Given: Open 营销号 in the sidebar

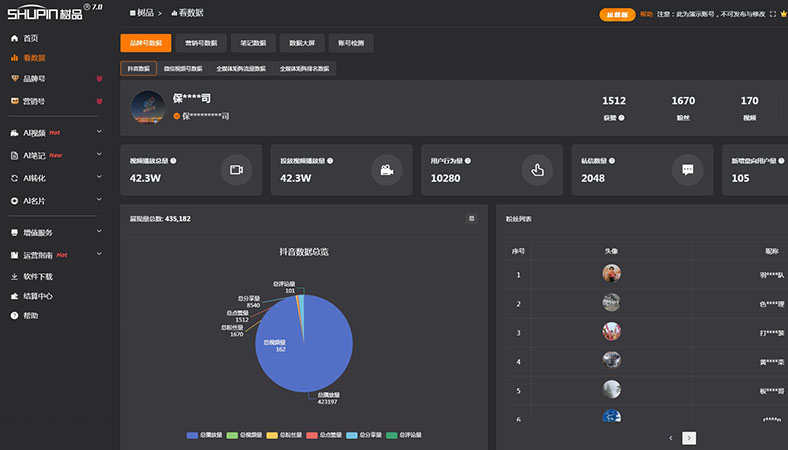Looking at the screenshot, I should (28, 101).
